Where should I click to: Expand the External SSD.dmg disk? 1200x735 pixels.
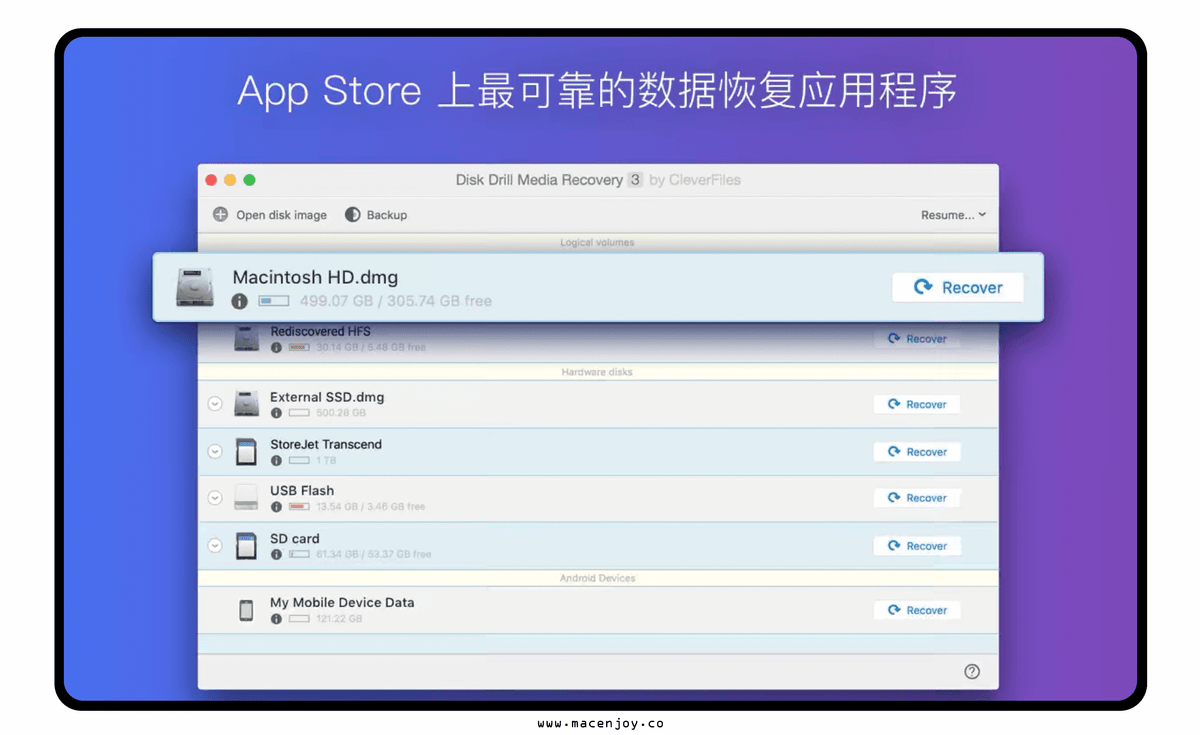pos(214,404)
